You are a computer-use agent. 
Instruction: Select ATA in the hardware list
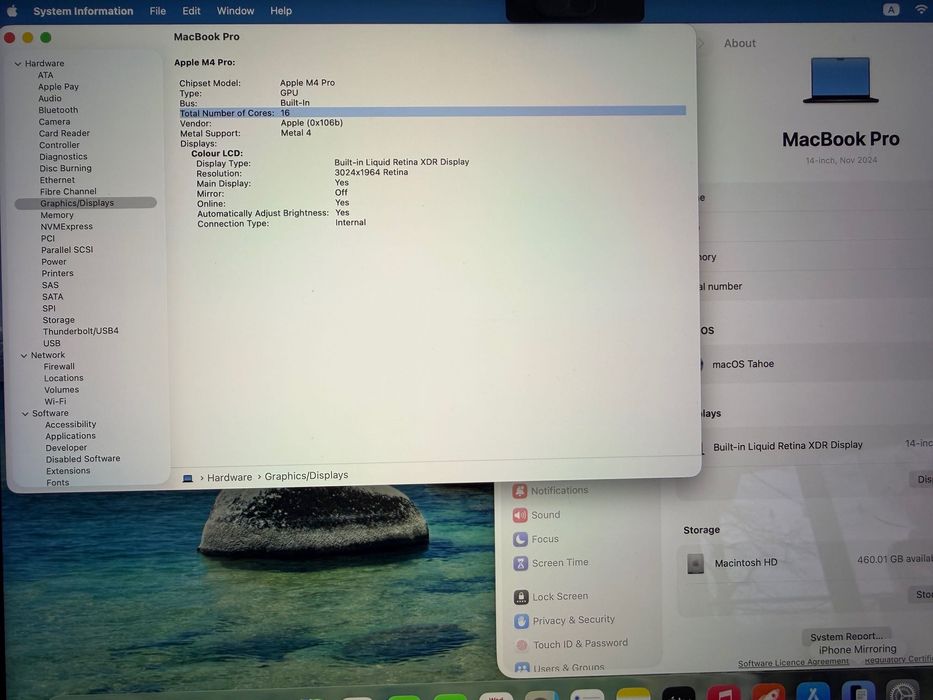45,75
